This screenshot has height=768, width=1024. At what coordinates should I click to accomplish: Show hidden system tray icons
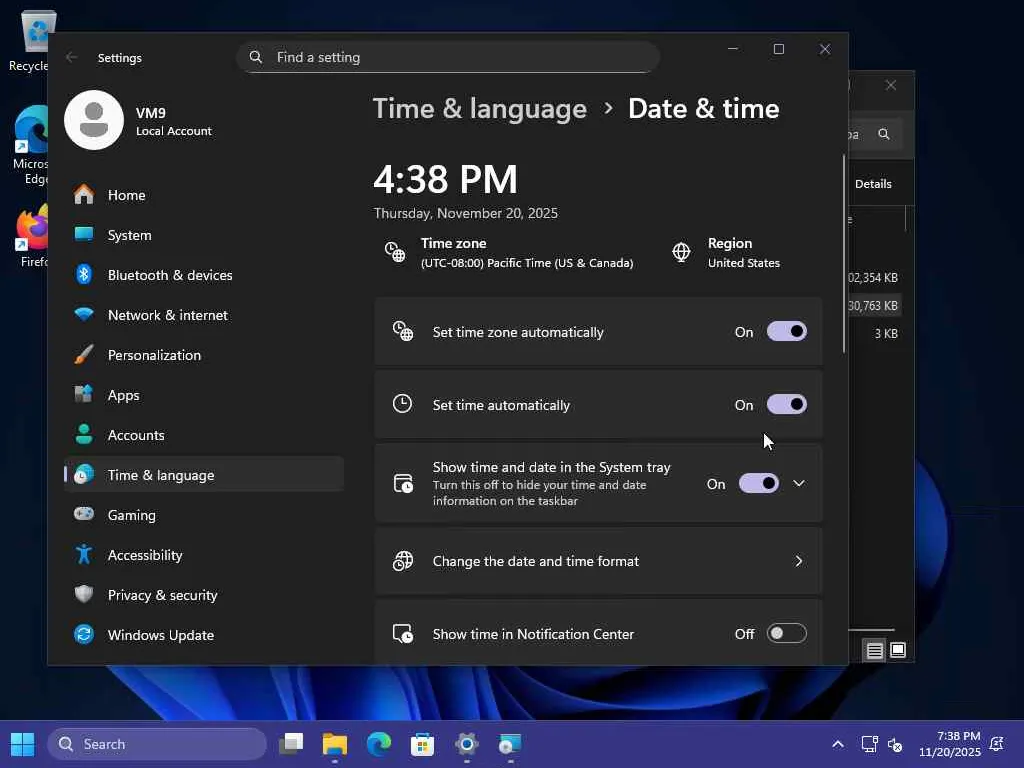[838, 744]
